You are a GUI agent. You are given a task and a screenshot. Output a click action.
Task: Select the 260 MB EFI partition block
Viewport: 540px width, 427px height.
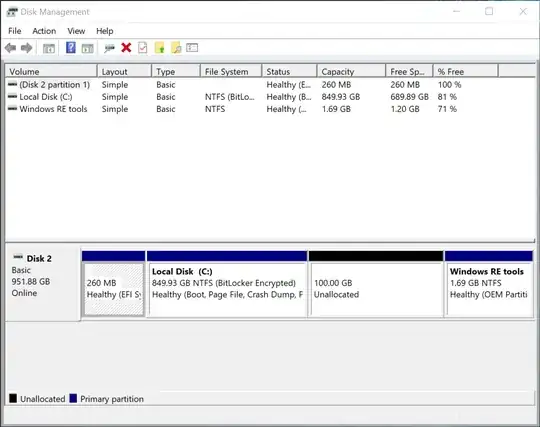tap(114, 283)
